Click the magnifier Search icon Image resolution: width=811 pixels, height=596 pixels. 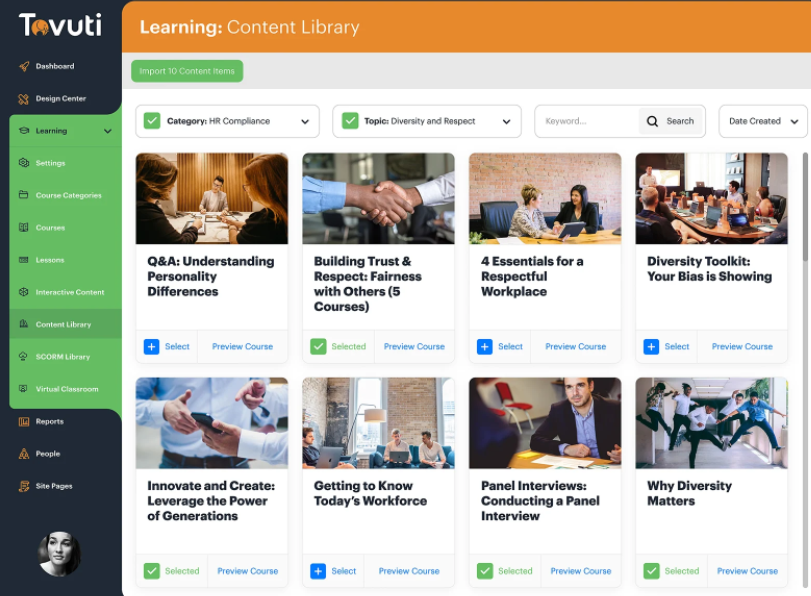652,121
